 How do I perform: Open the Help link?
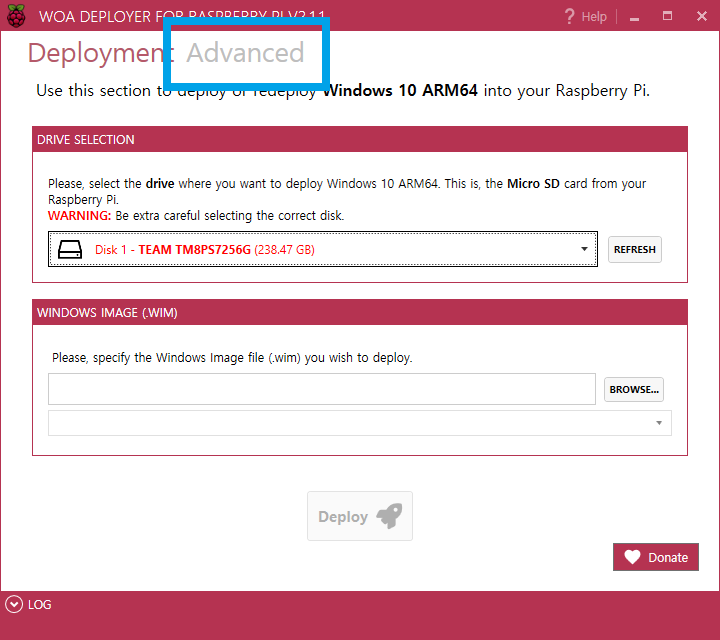click(x=594, y=17)
